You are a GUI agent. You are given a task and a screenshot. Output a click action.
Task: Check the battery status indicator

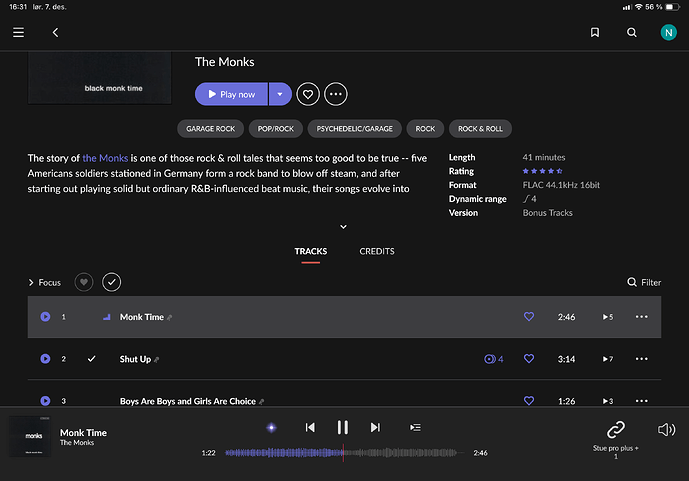[x=672, y=7]
